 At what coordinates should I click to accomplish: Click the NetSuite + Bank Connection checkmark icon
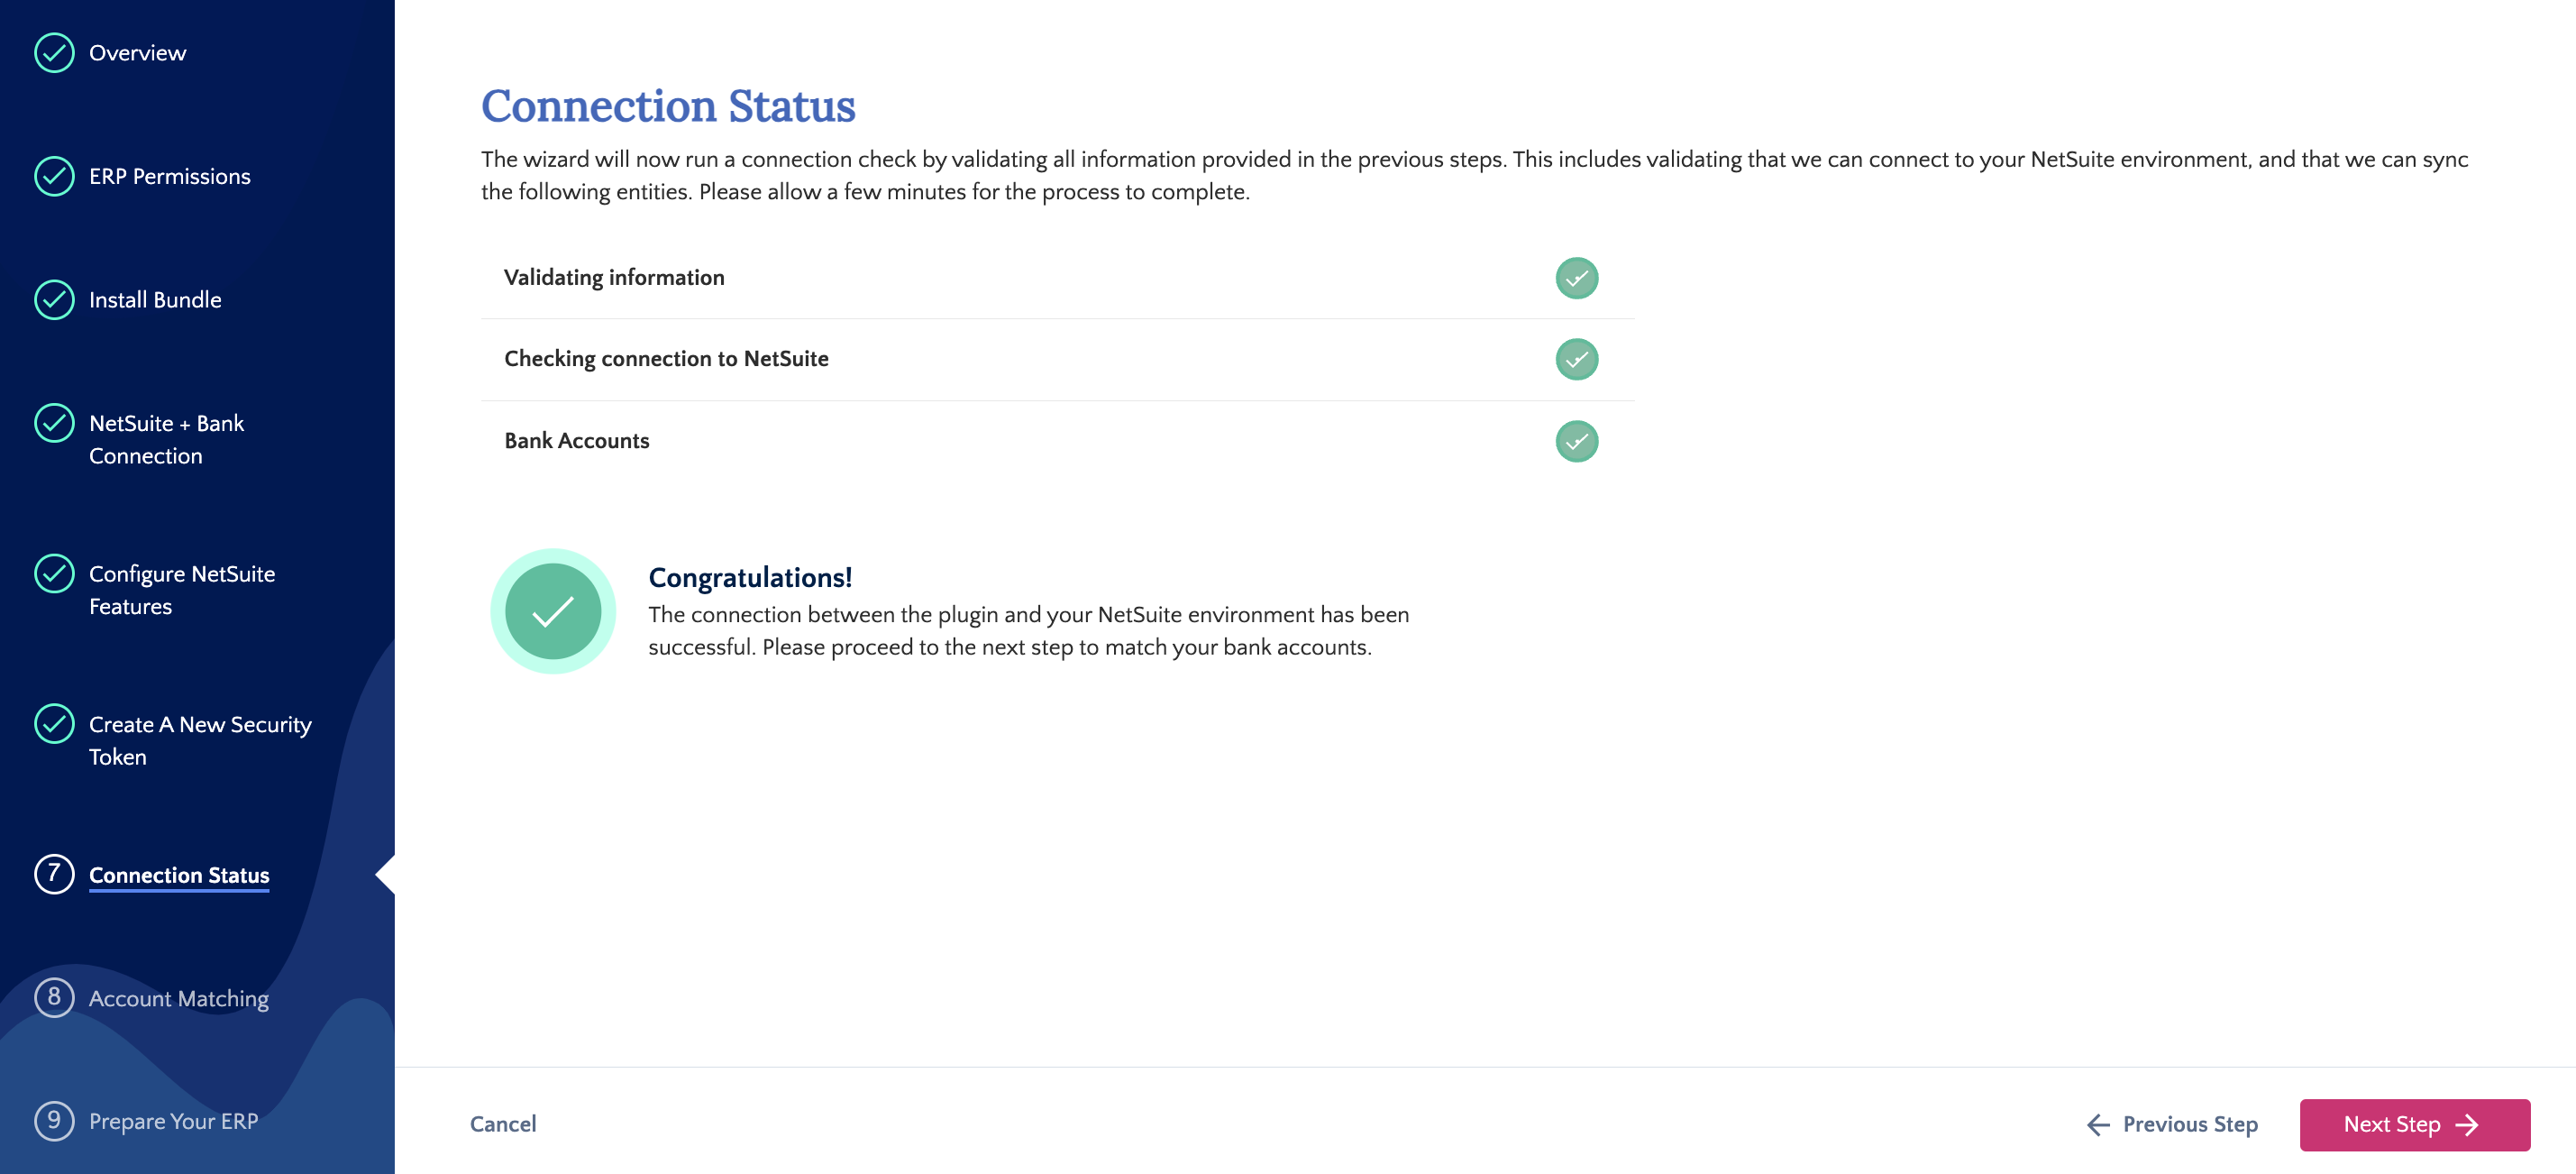coord(53,423)
